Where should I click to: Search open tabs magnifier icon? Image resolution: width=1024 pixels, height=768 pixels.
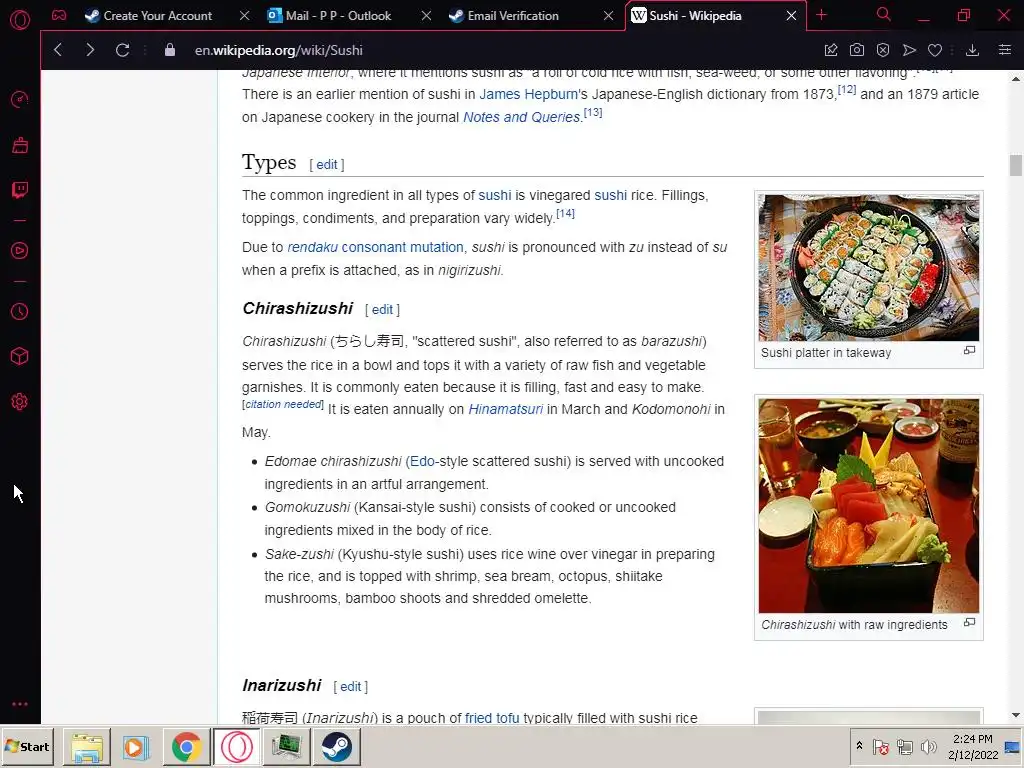tap(884, 14)
